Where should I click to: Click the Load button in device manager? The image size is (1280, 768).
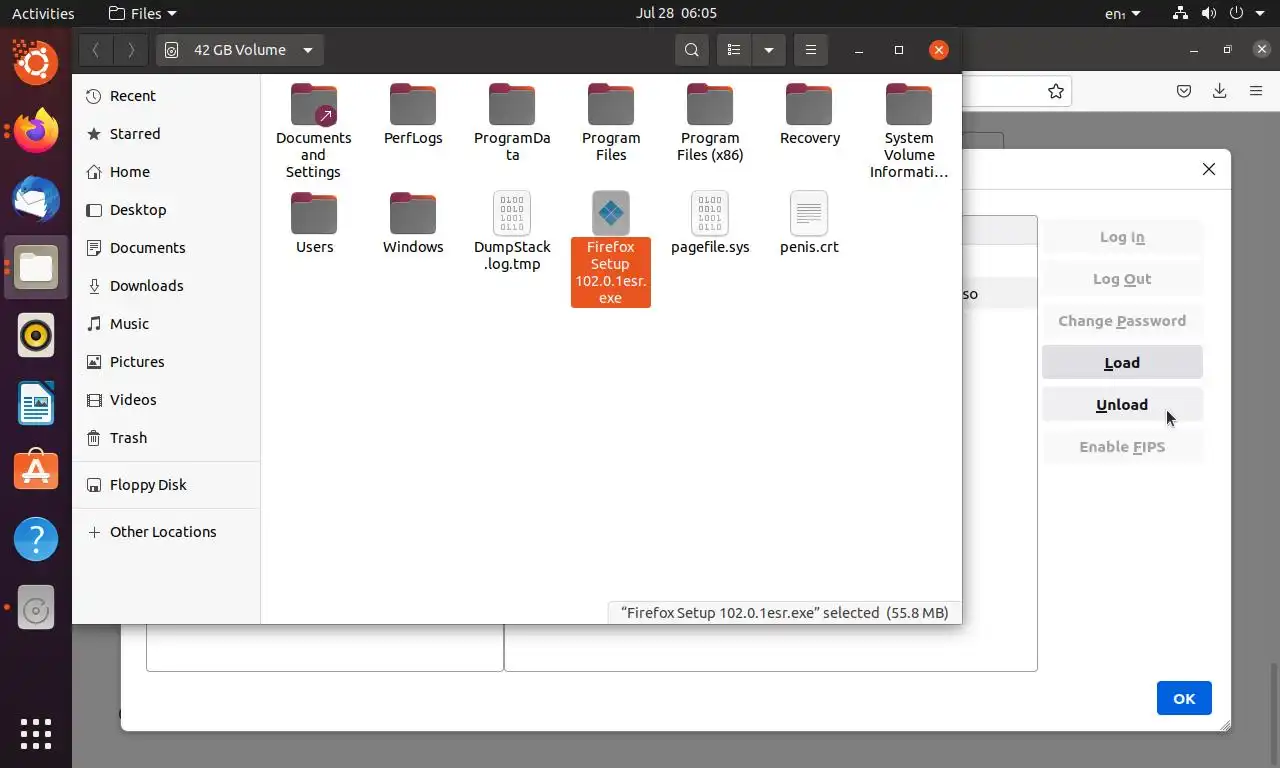(1122, 363)
